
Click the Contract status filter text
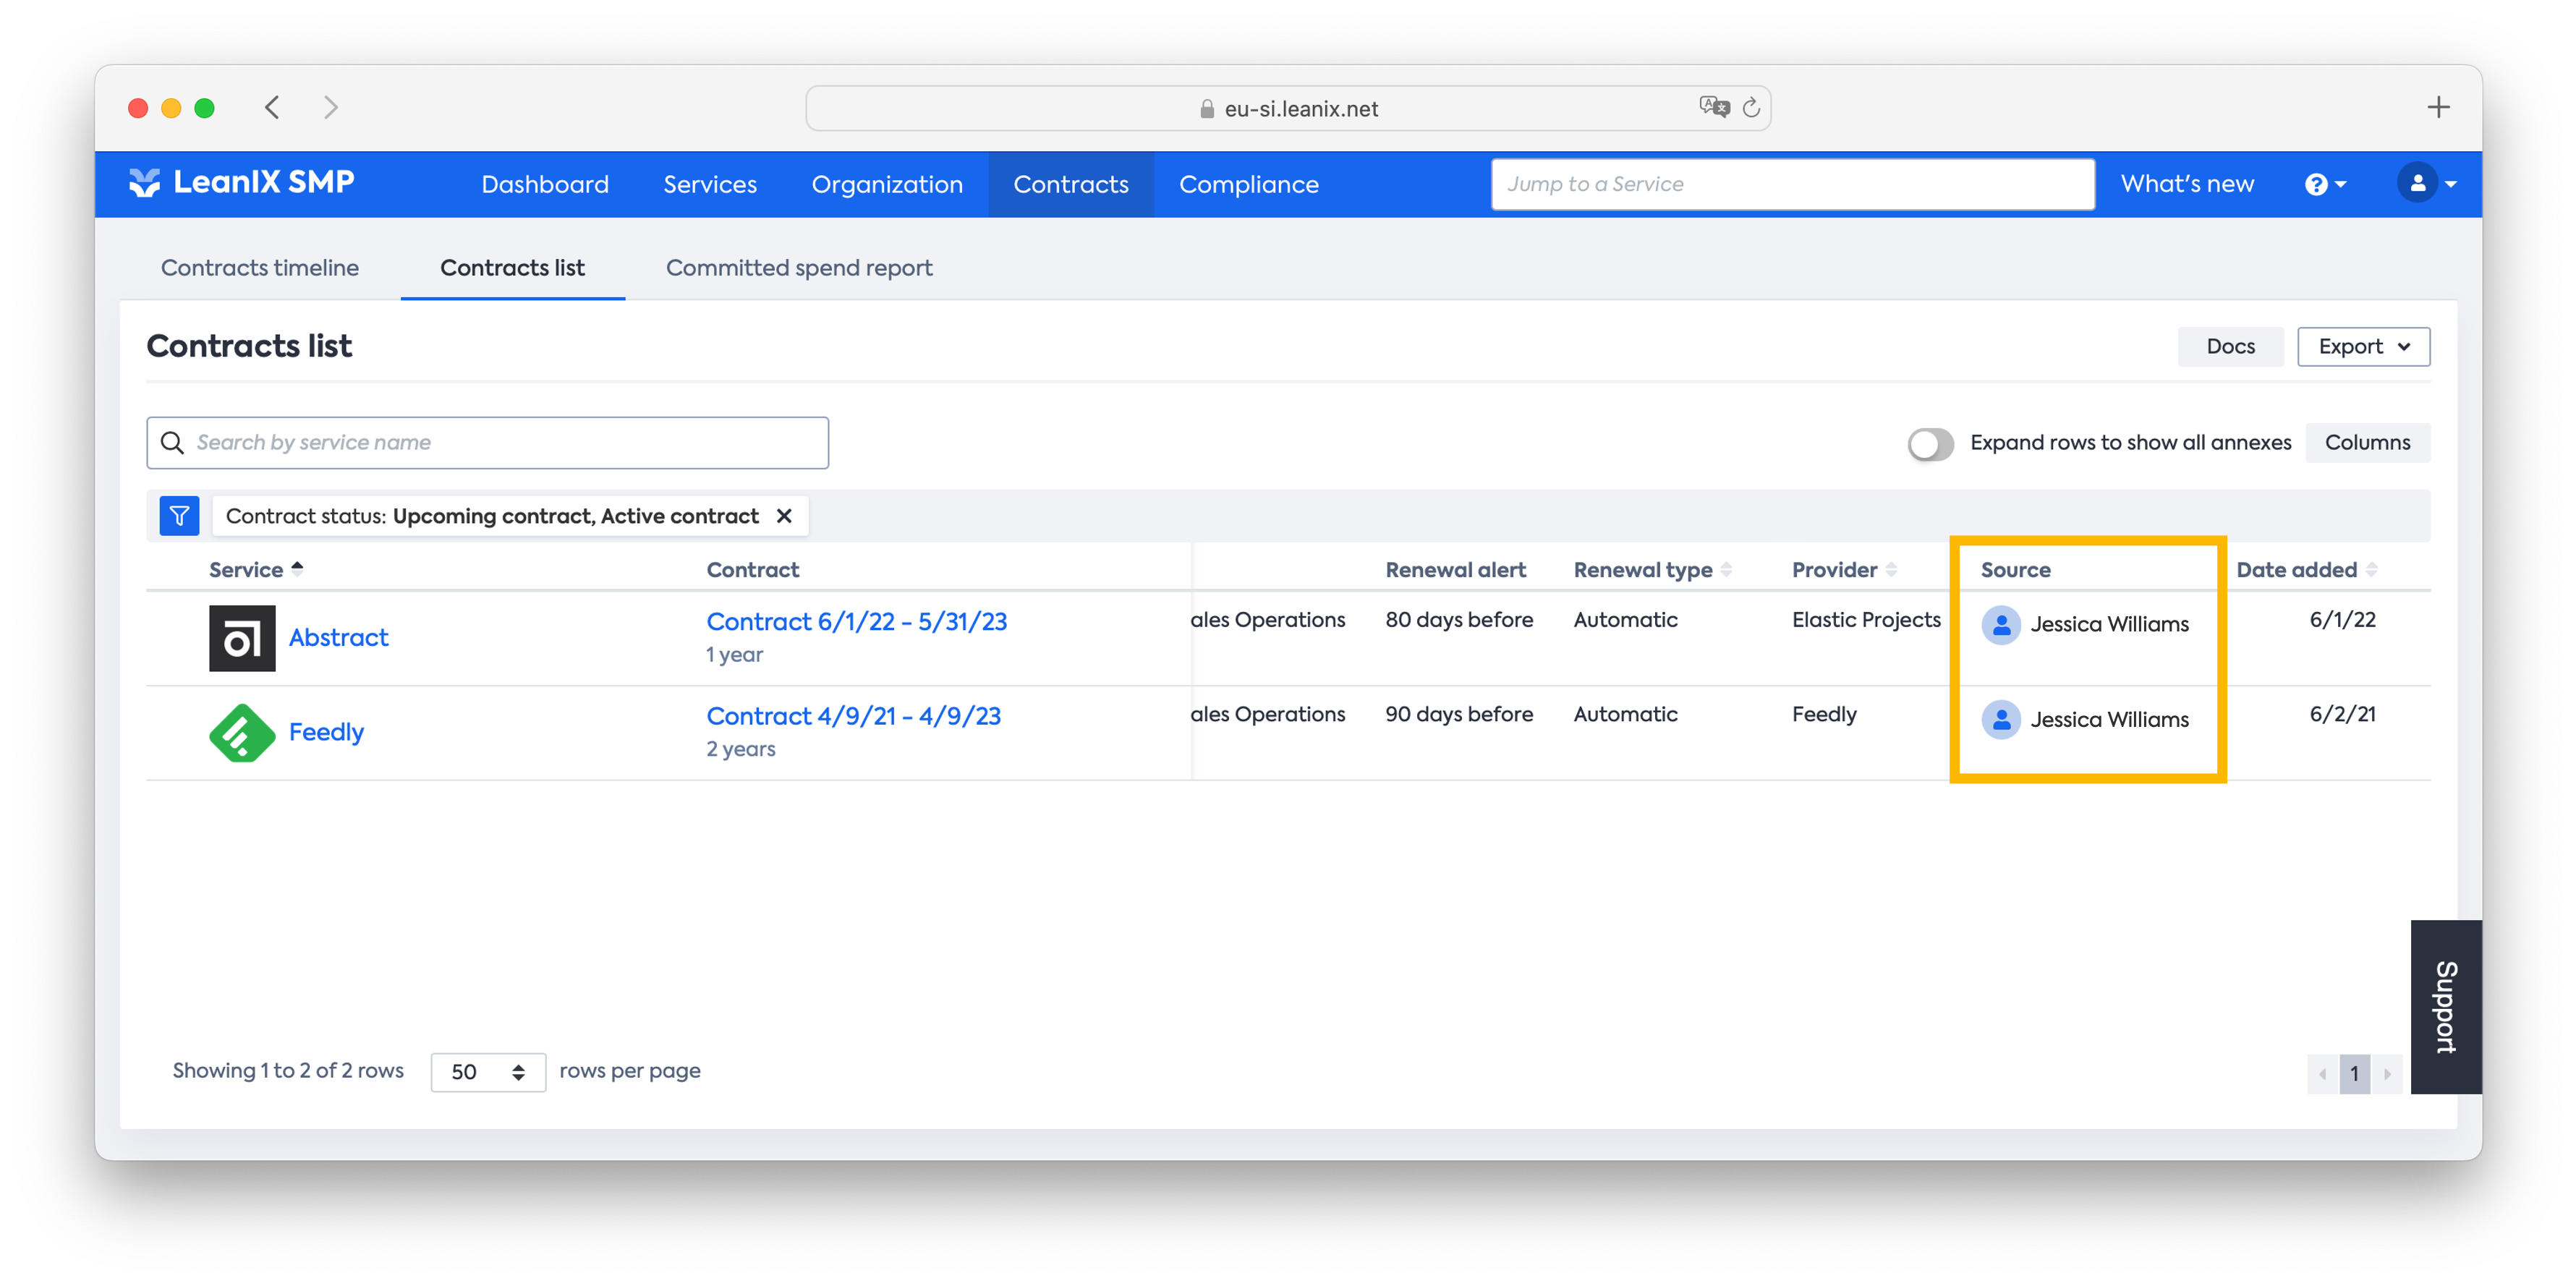(x=492, y=516)
